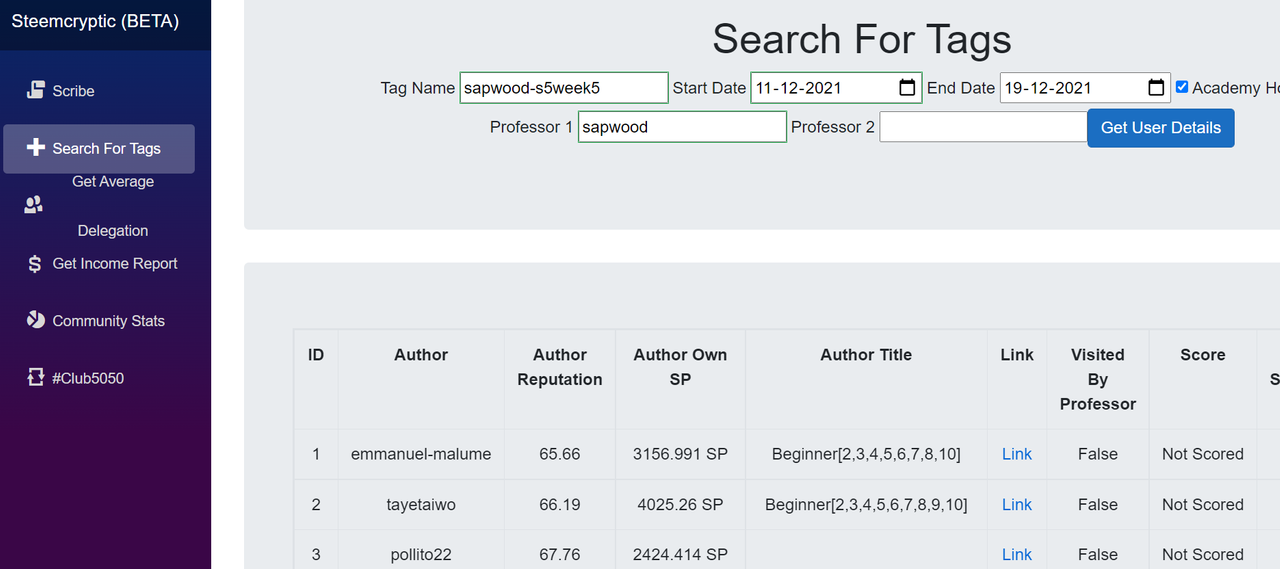This screenshot has width=1280, height=569.
Task: Focus the Start Date field
Action: (836, 88)
